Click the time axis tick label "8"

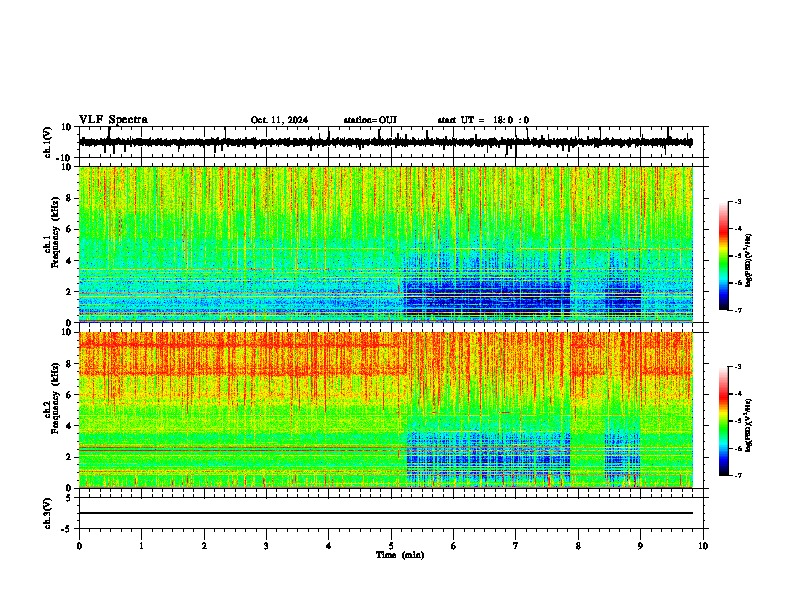click(578, 546)
